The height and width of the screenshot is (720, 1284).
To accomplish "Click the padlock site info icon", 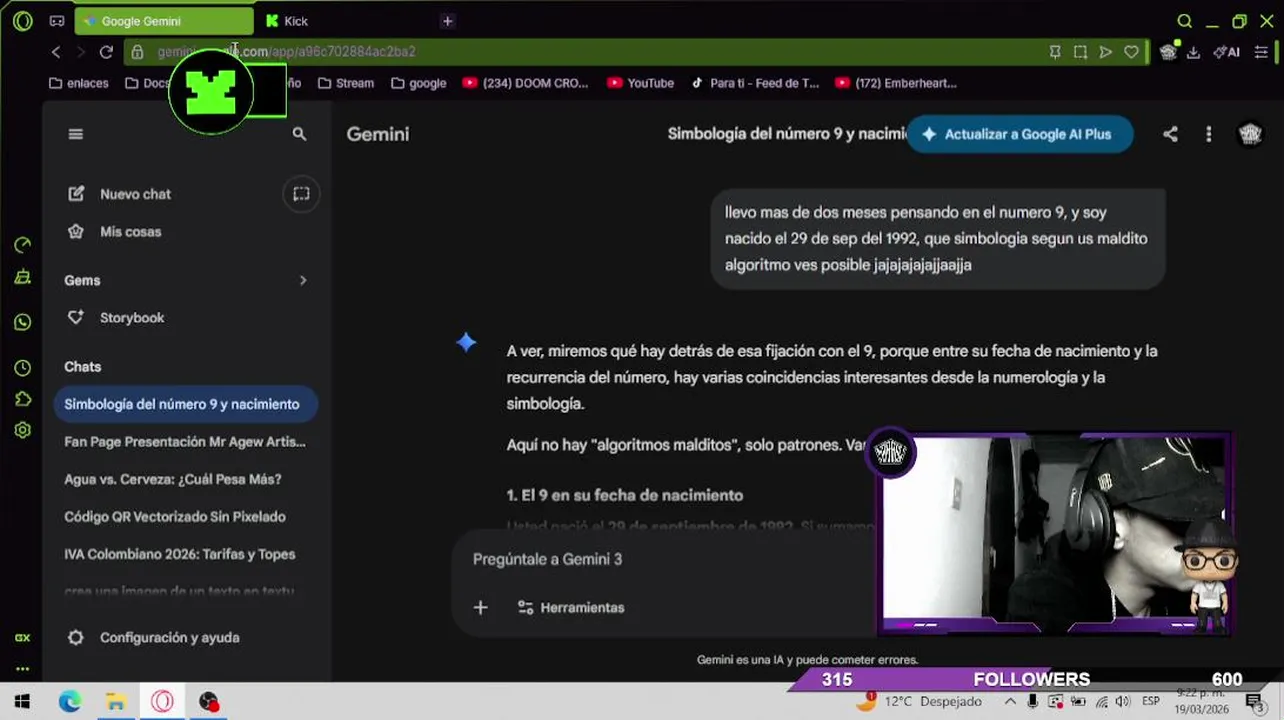I will click(138, 52).
